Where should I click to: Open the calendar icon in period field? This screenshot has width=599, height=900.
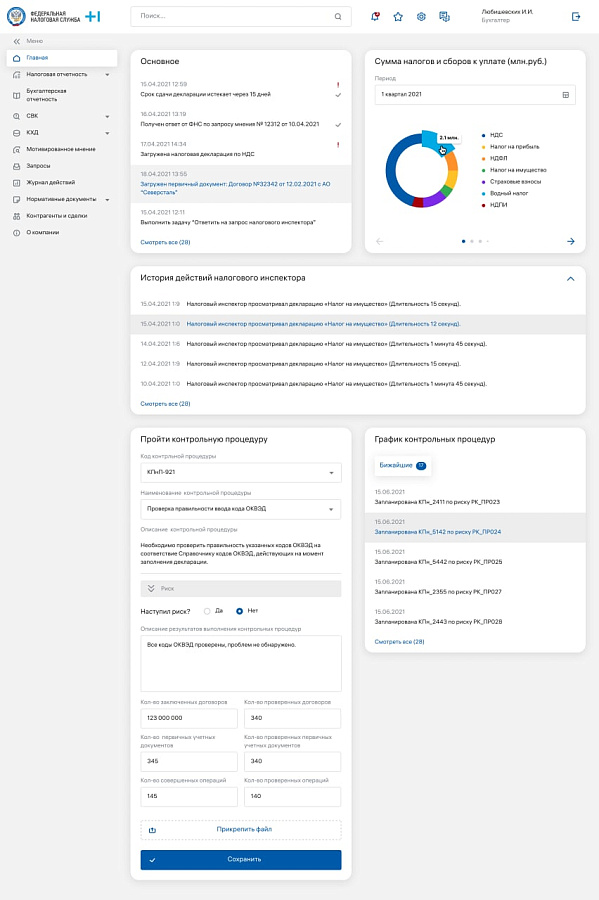566,95
